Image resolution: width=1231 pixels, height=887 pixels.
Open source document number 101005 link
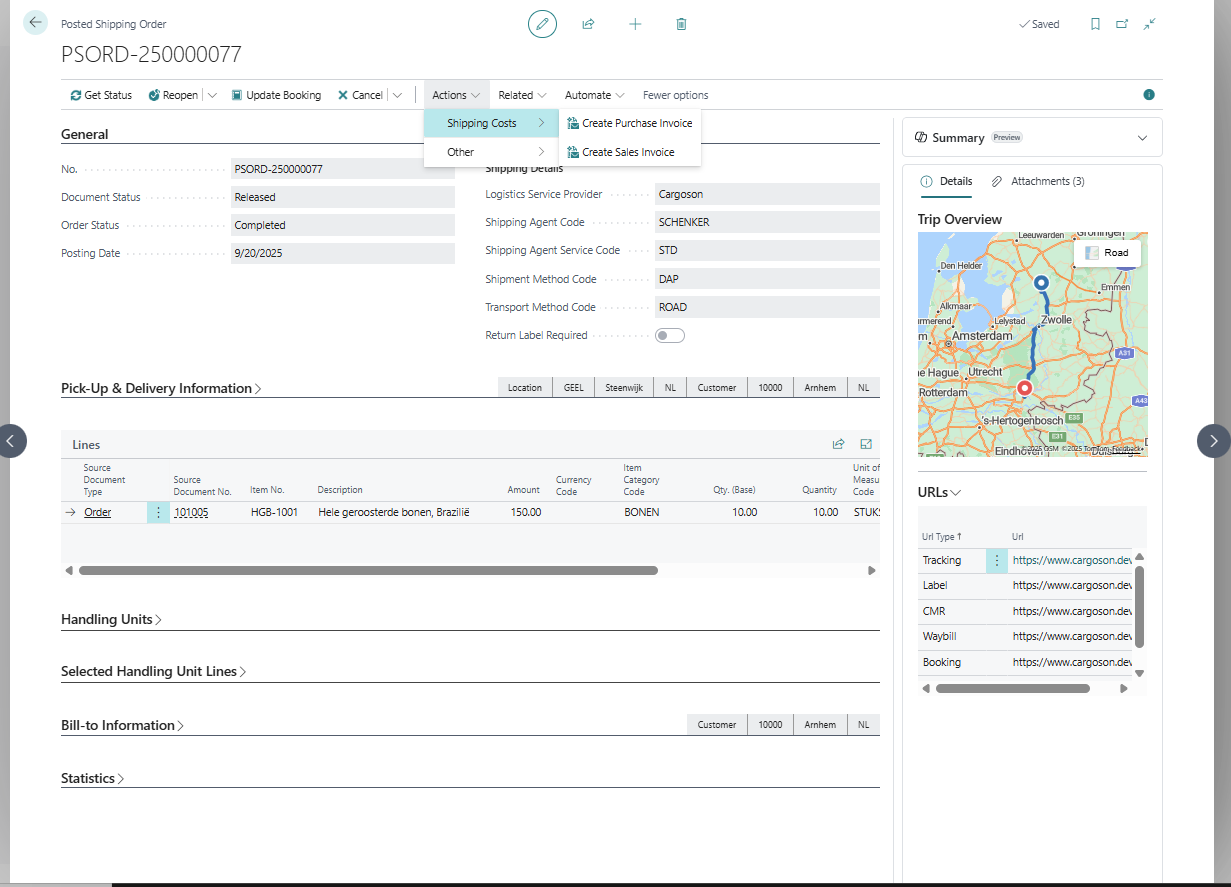pyautogui.click(x=191, y=512)
